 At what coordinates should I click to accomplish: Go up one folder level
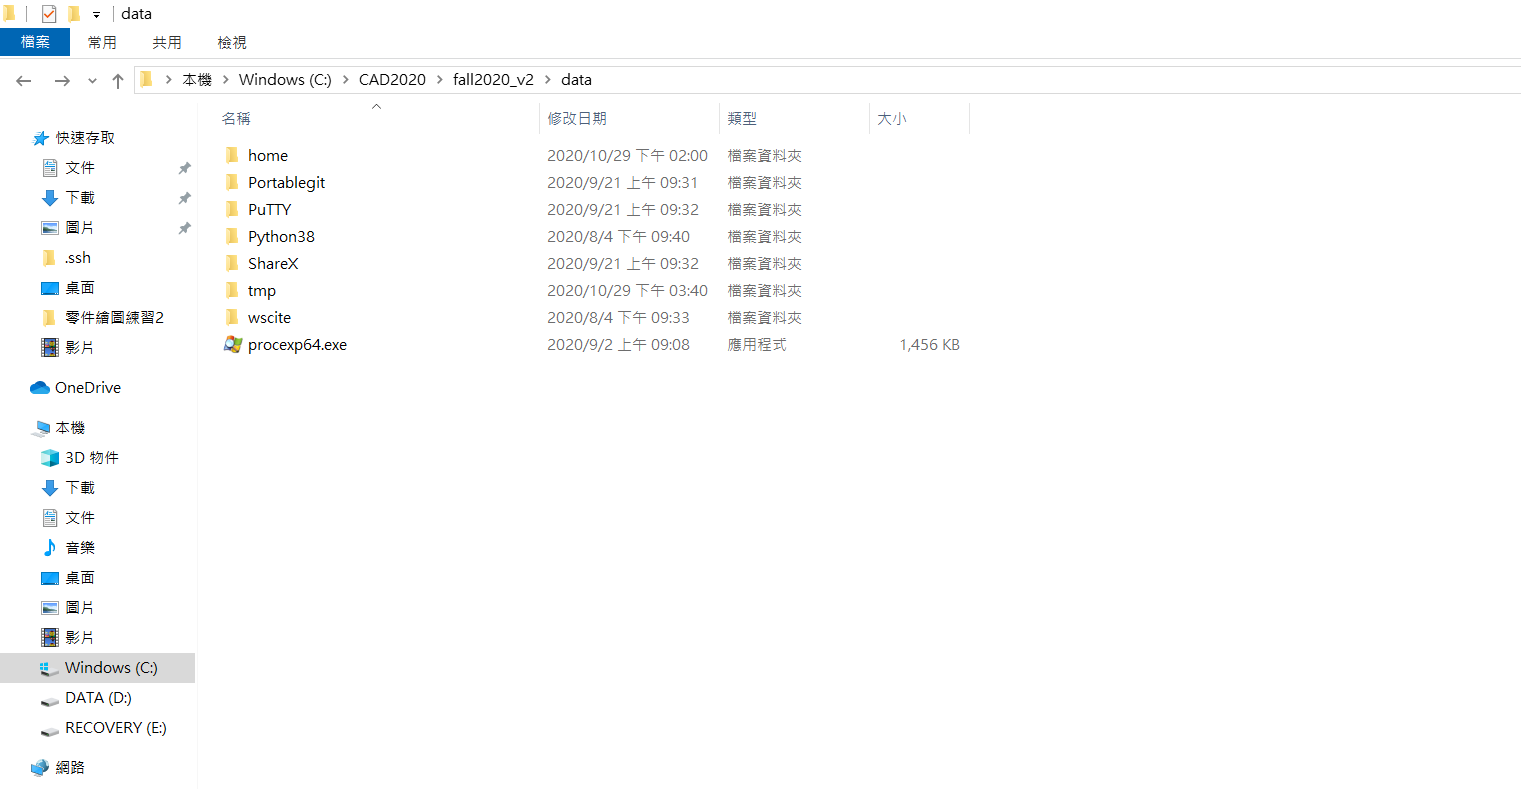click(118, 80)
